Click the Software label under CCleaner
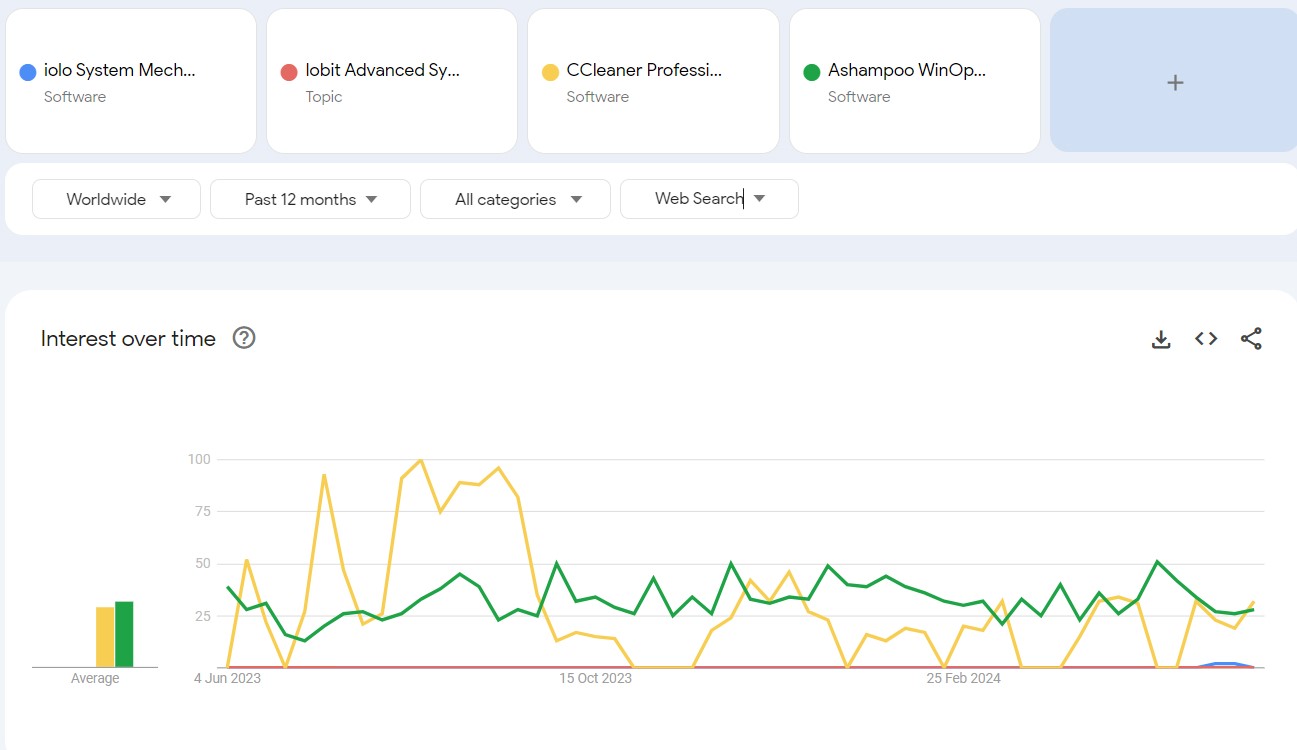 click(597, 97)
